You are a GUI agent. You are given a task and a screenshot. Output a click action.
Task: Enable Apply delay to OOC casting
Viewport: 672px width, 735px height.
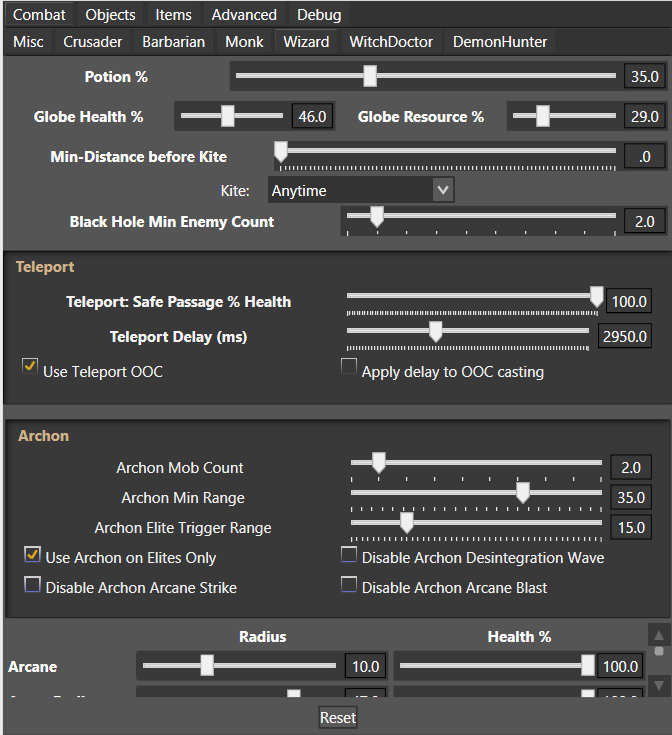349,367
